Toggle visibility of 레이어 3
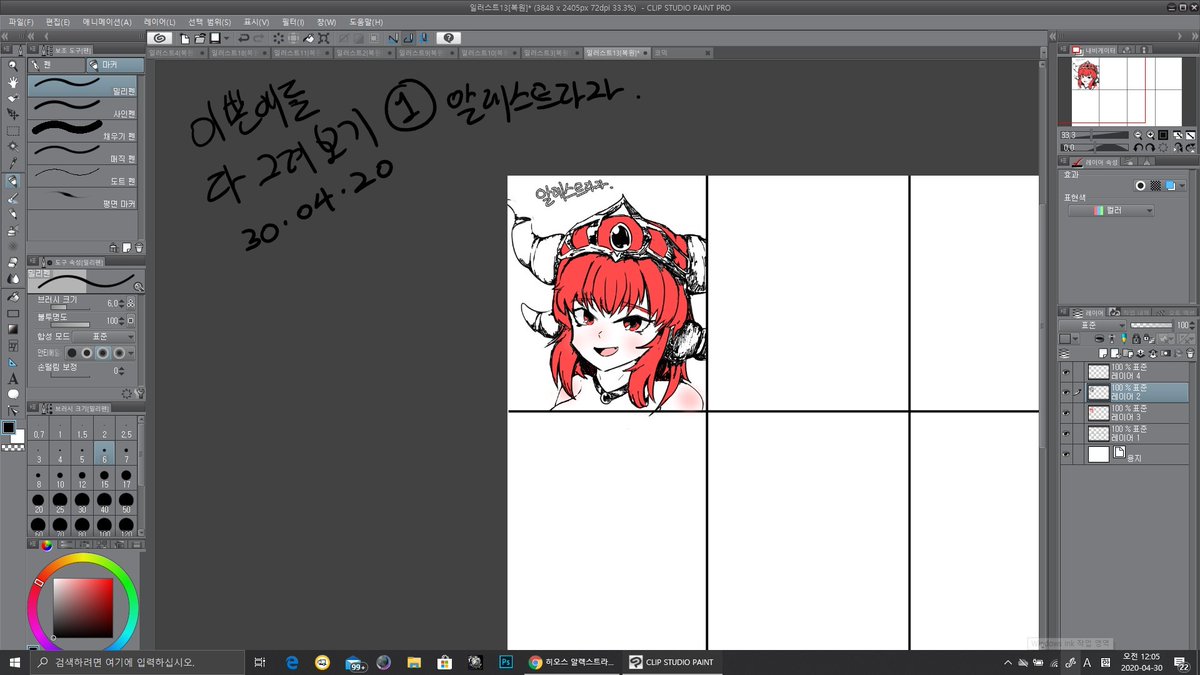1200x675 pixels. coord(1066,412)
